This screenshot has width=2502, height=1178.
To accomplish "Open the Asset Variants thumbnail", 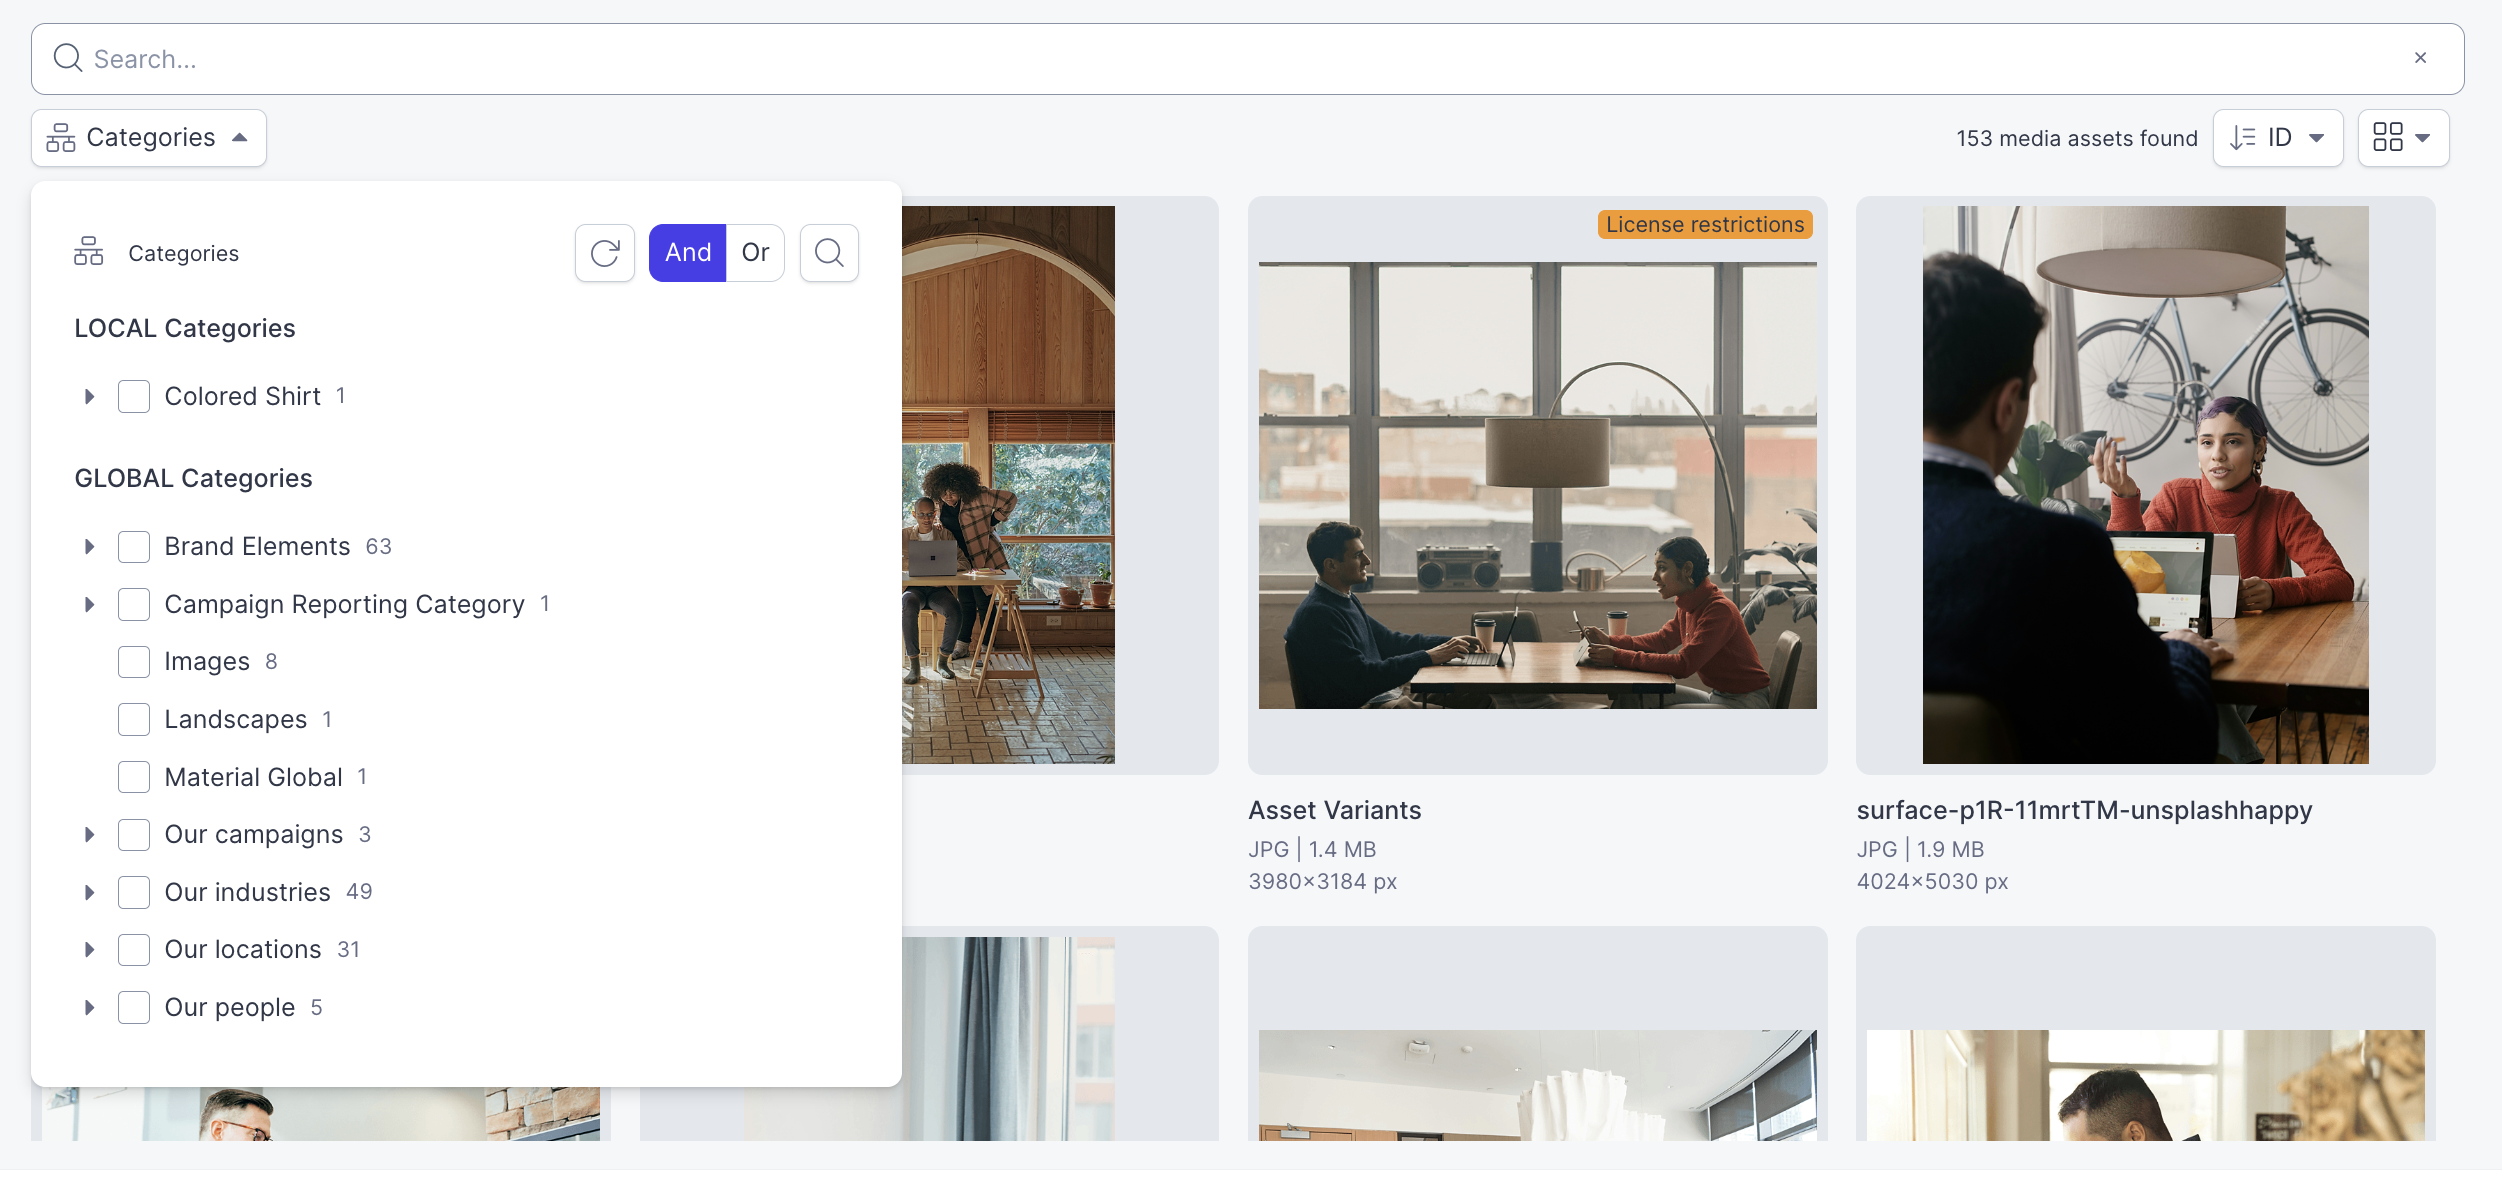I will (x=1538, y=486).
